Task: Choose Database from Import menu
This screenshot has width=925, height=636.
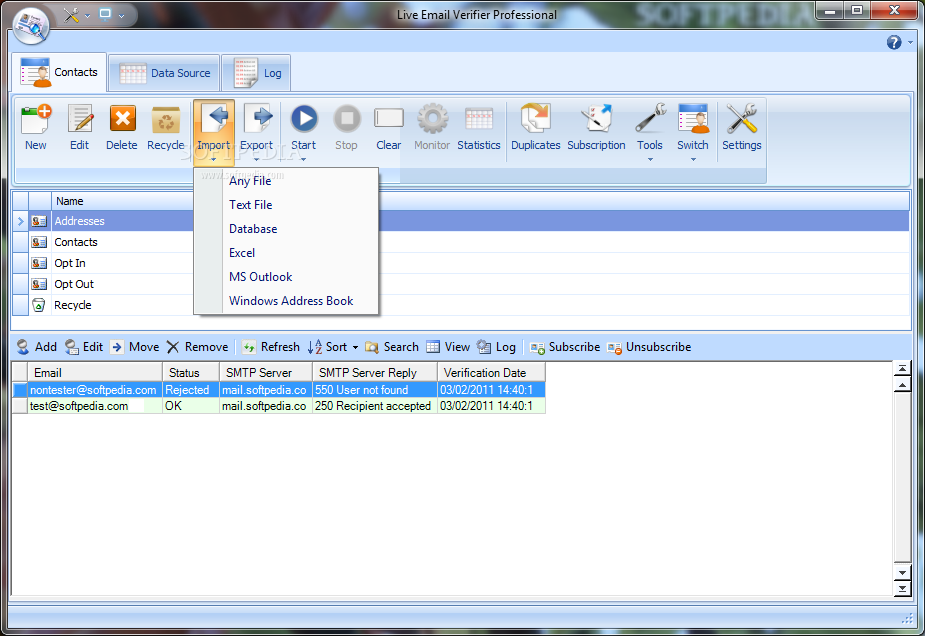Action: point(286,229)
